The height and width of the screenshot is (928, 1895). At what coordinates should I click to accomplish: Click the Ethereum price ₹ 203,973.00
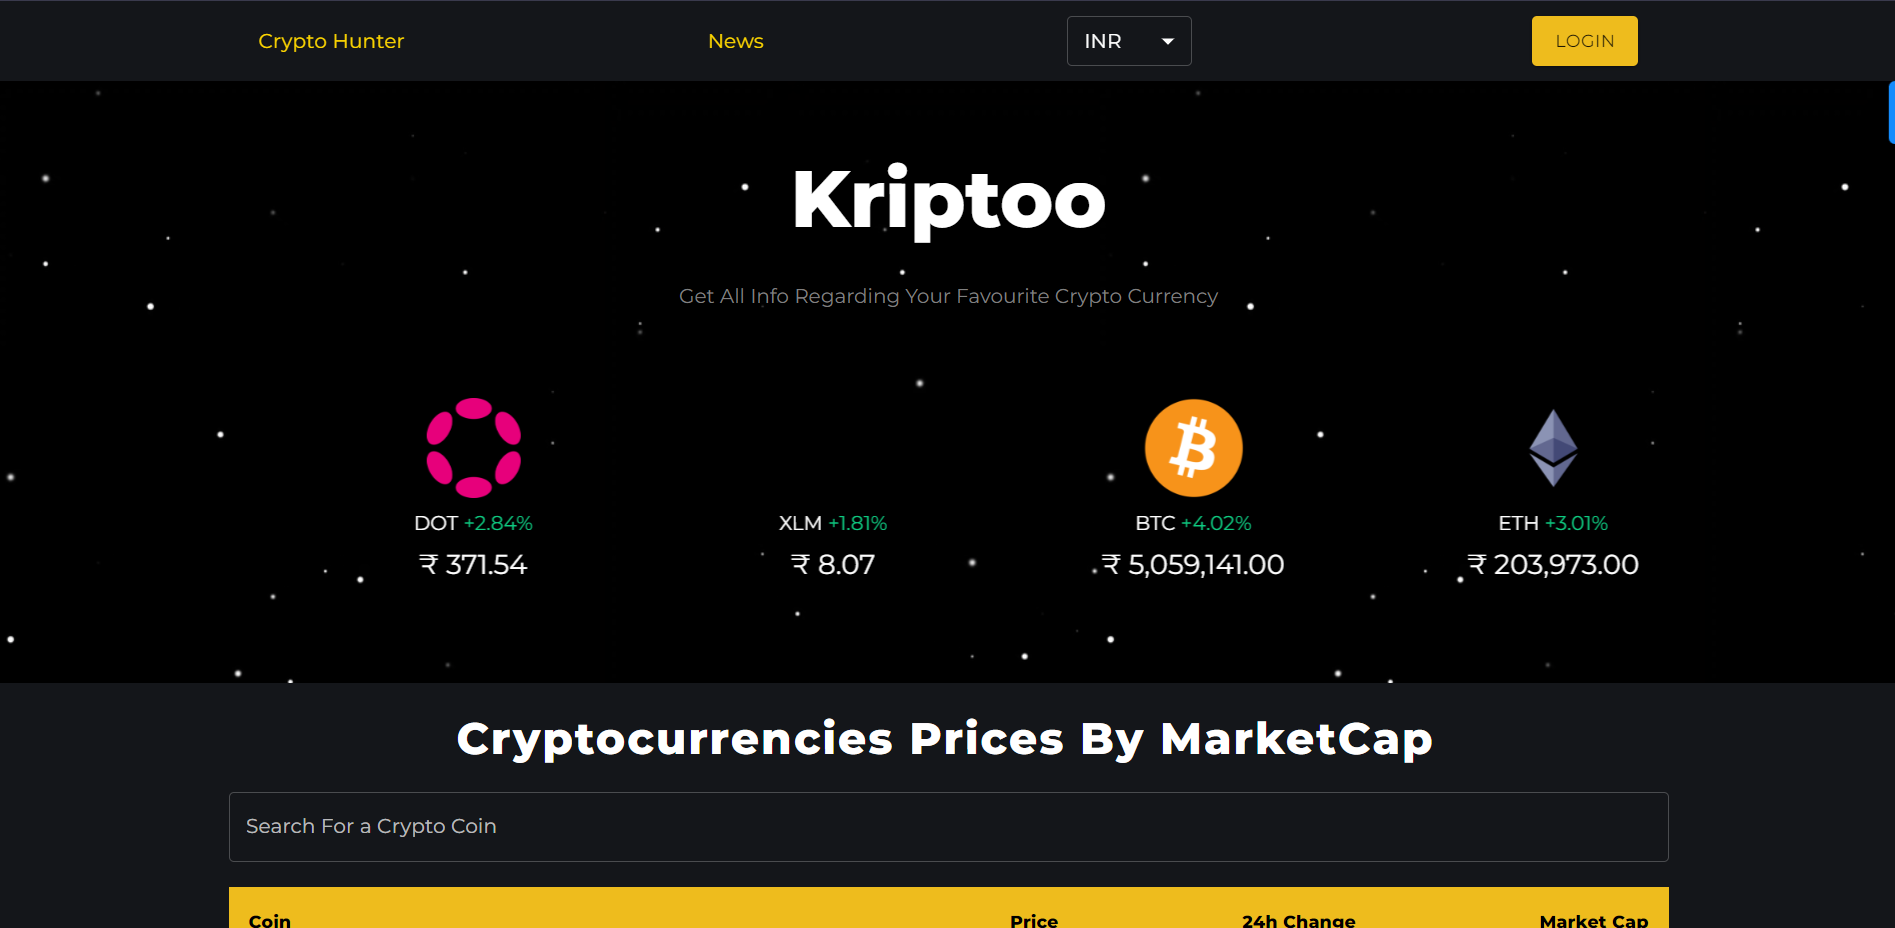[1553, 565]
